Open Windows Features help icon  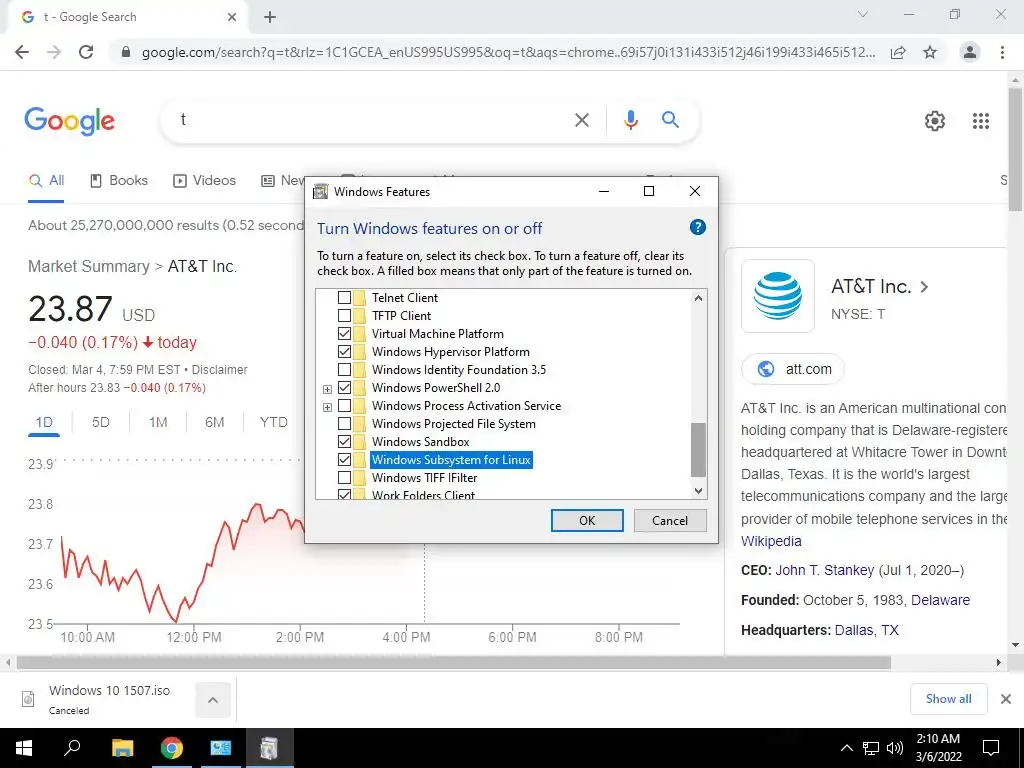(x=697, y=227)
